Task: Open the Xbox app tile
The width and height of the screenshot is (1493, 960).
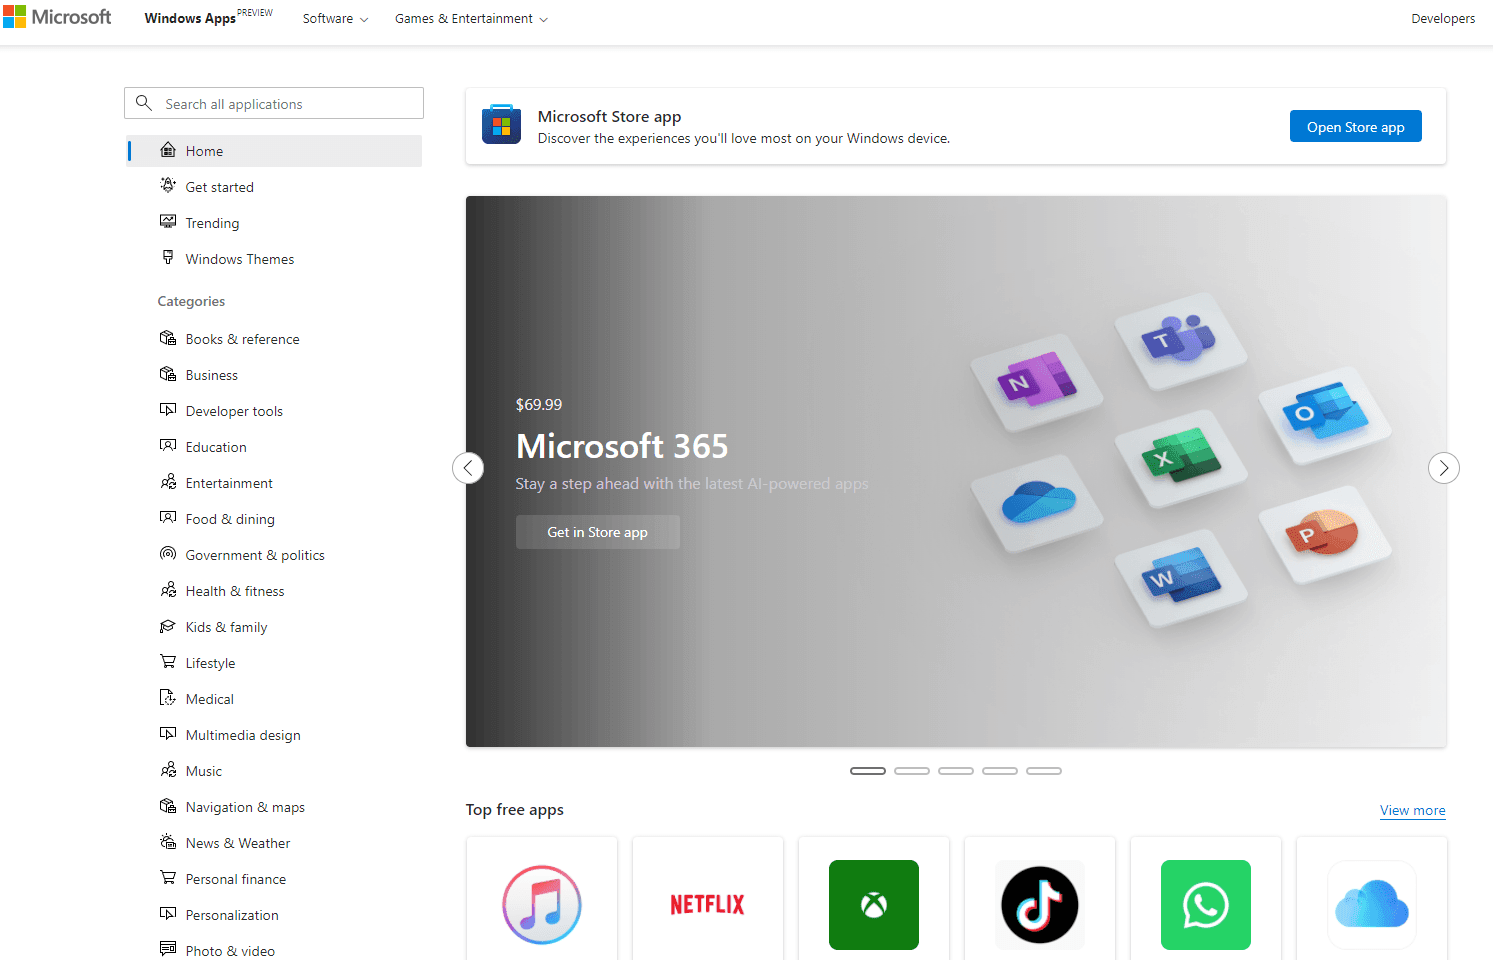Action: pos(874,899)
